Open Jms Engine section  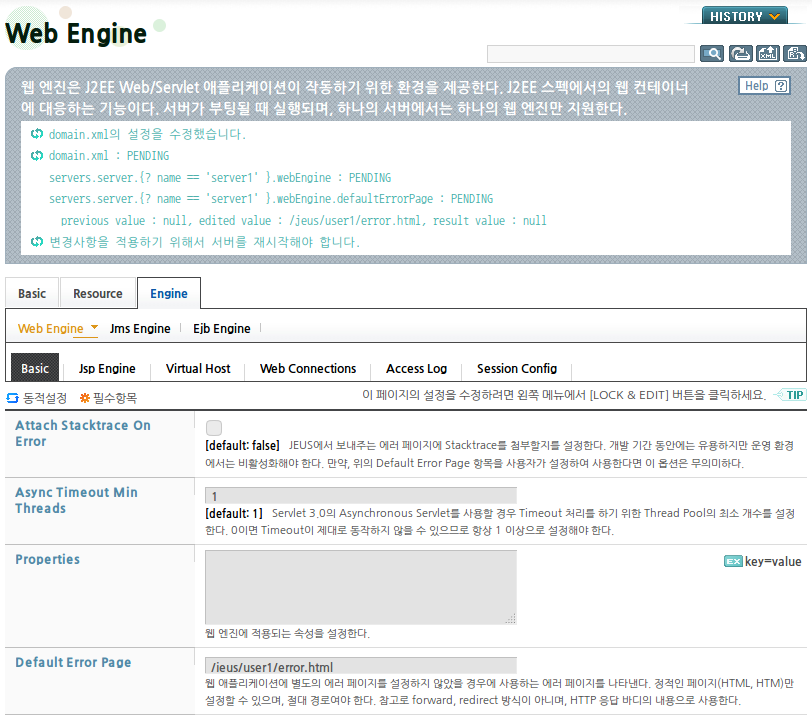tap(140, 328)
